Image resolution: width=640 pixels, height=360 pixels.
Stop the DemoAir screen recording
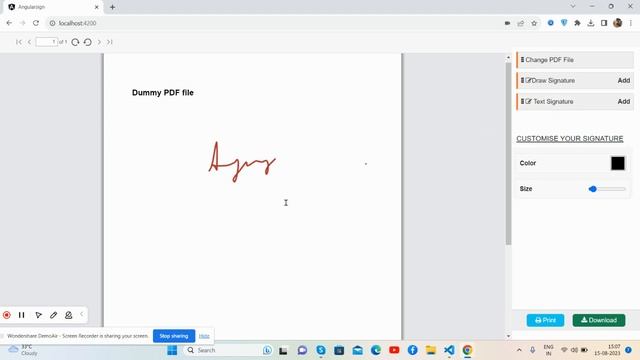[7, 315]
